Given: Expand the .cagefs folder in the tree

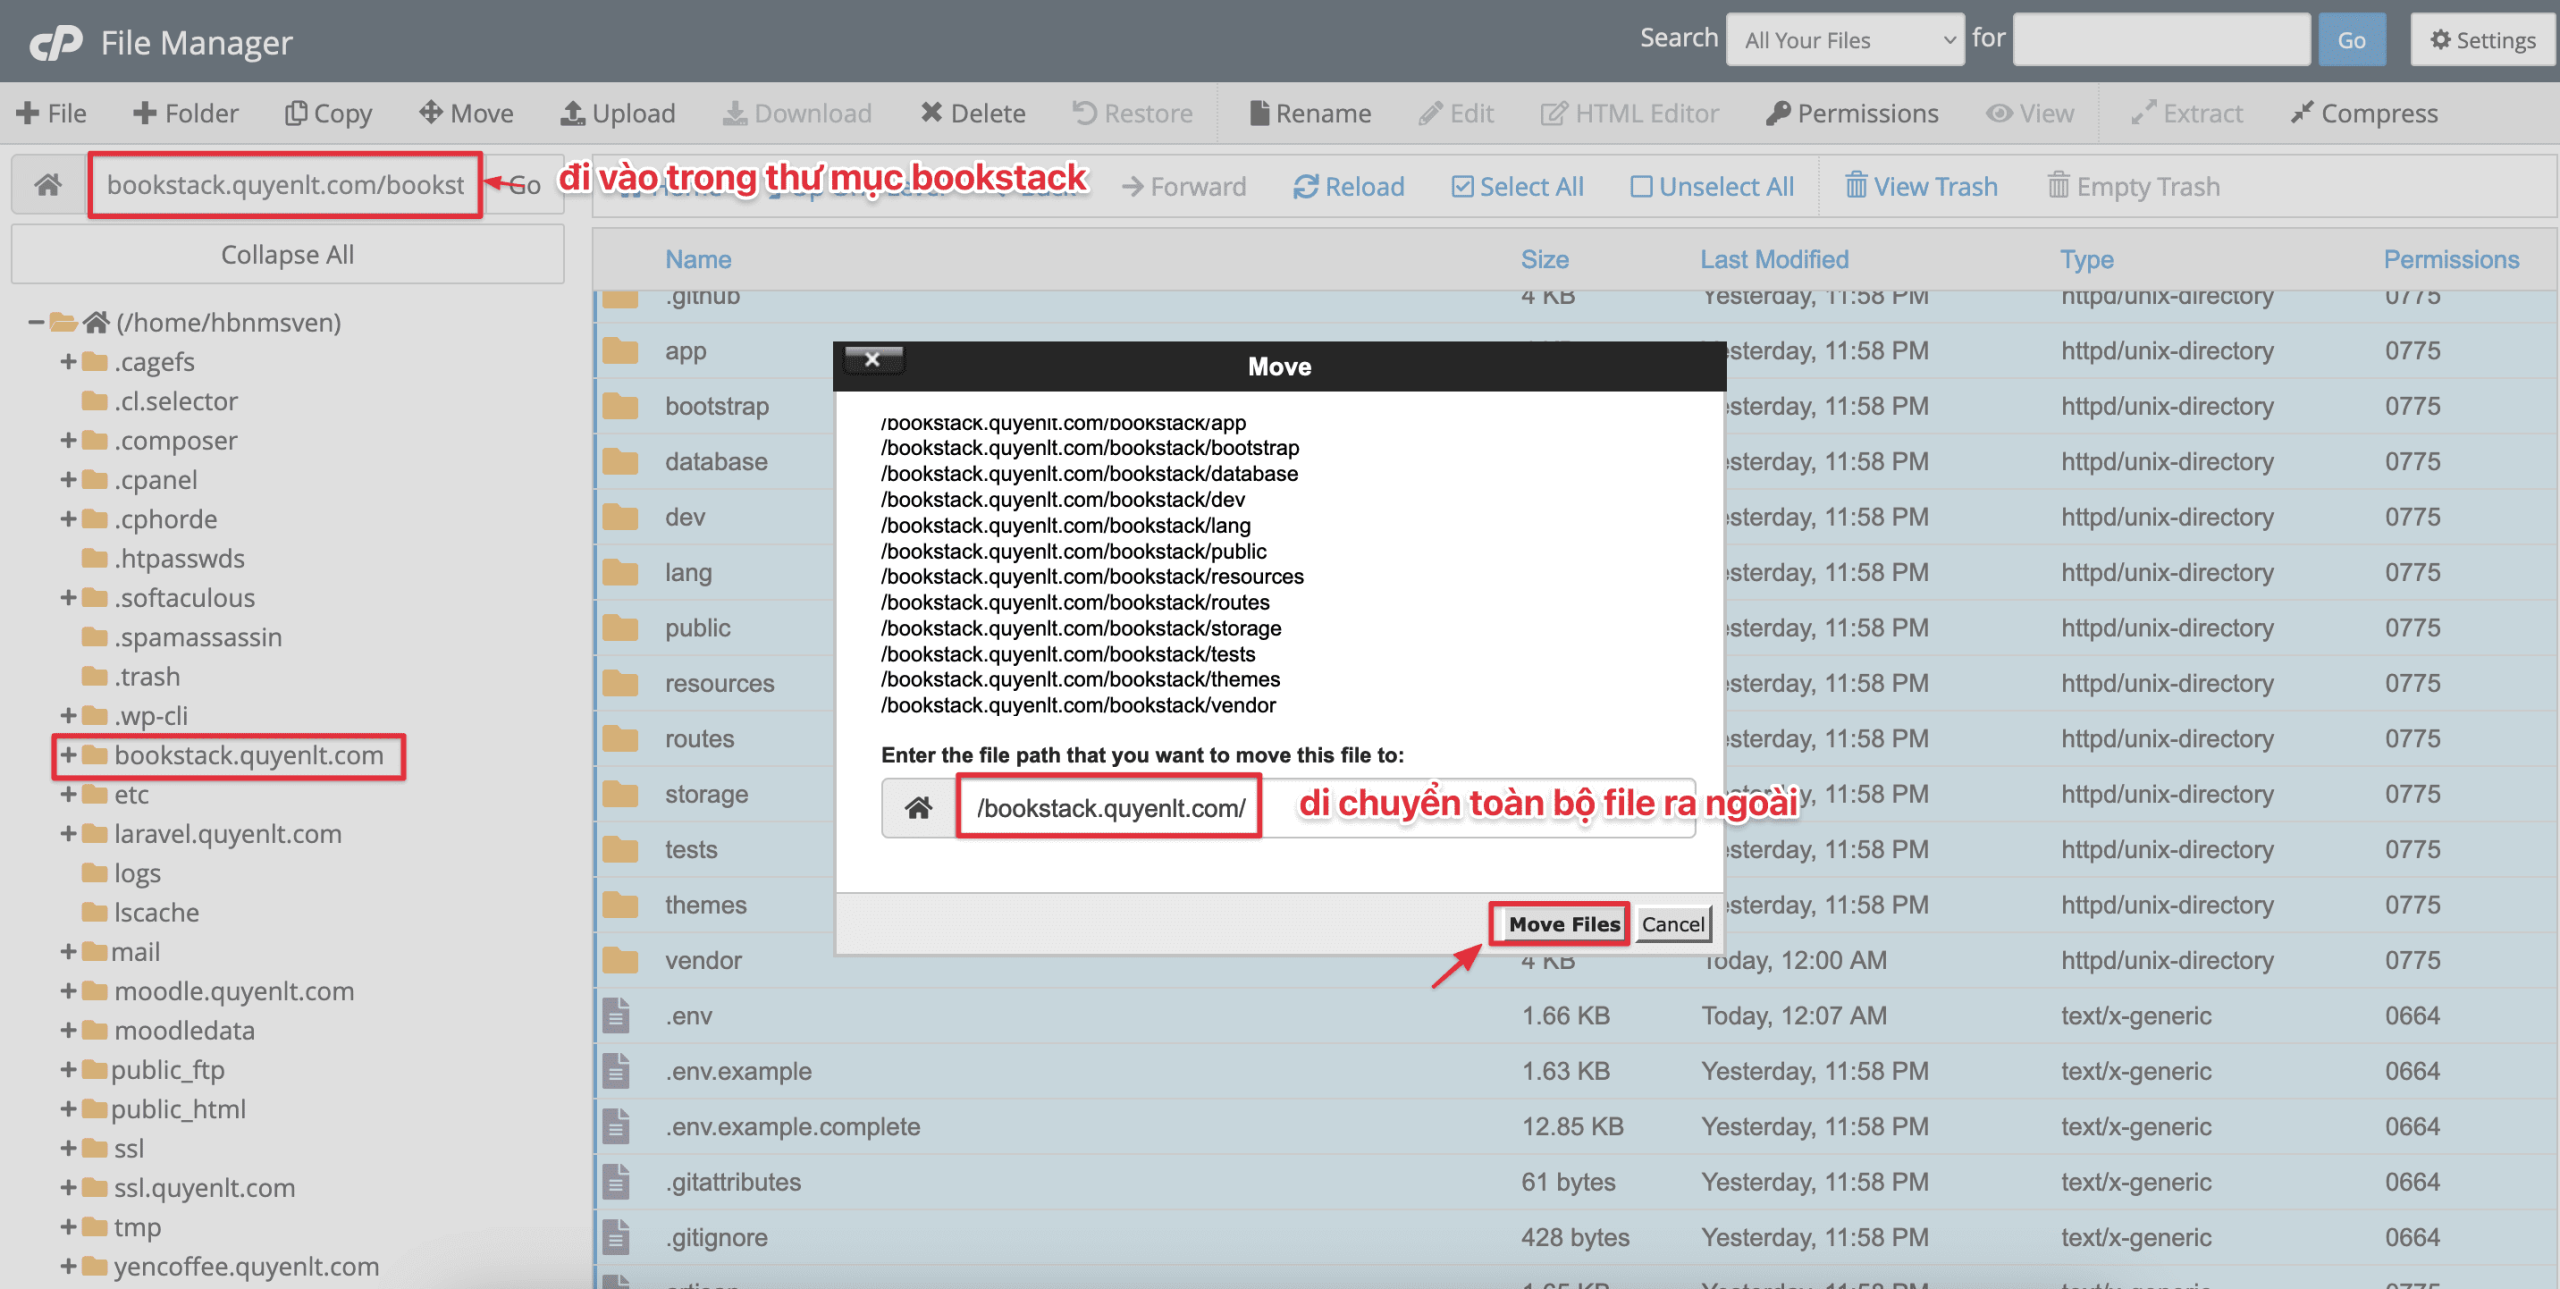Looking at the screenshot, I should click(x=68, y=361).
